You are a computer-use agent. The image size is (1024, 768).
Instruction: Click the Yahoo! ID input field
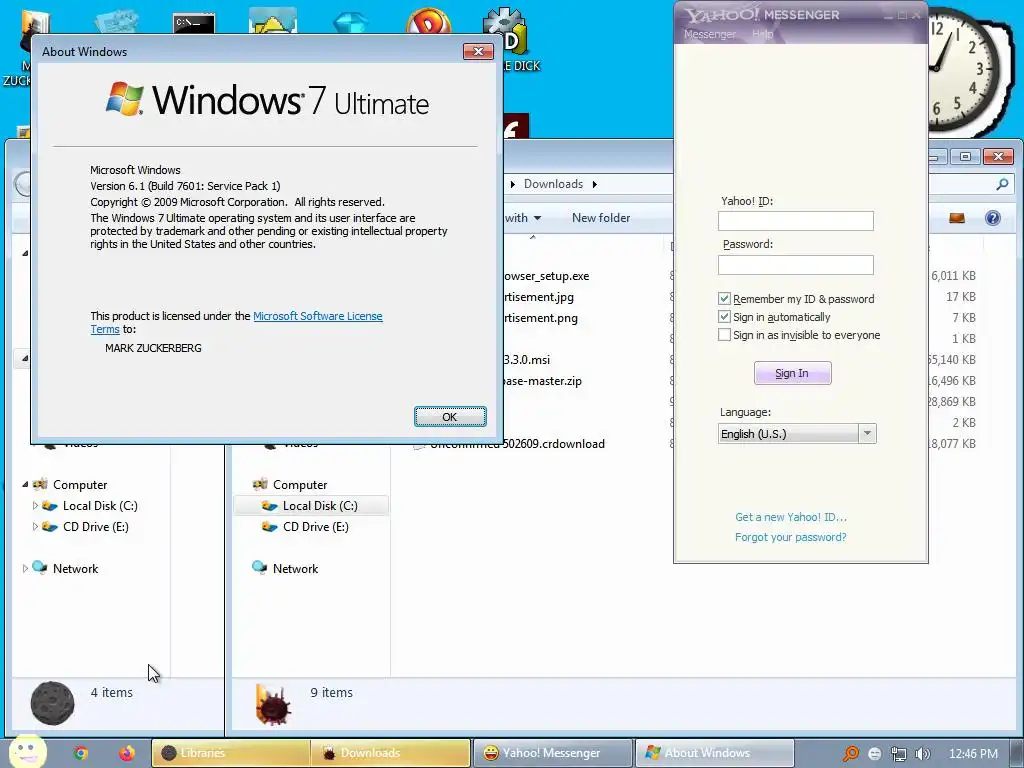tap(795, 221)
